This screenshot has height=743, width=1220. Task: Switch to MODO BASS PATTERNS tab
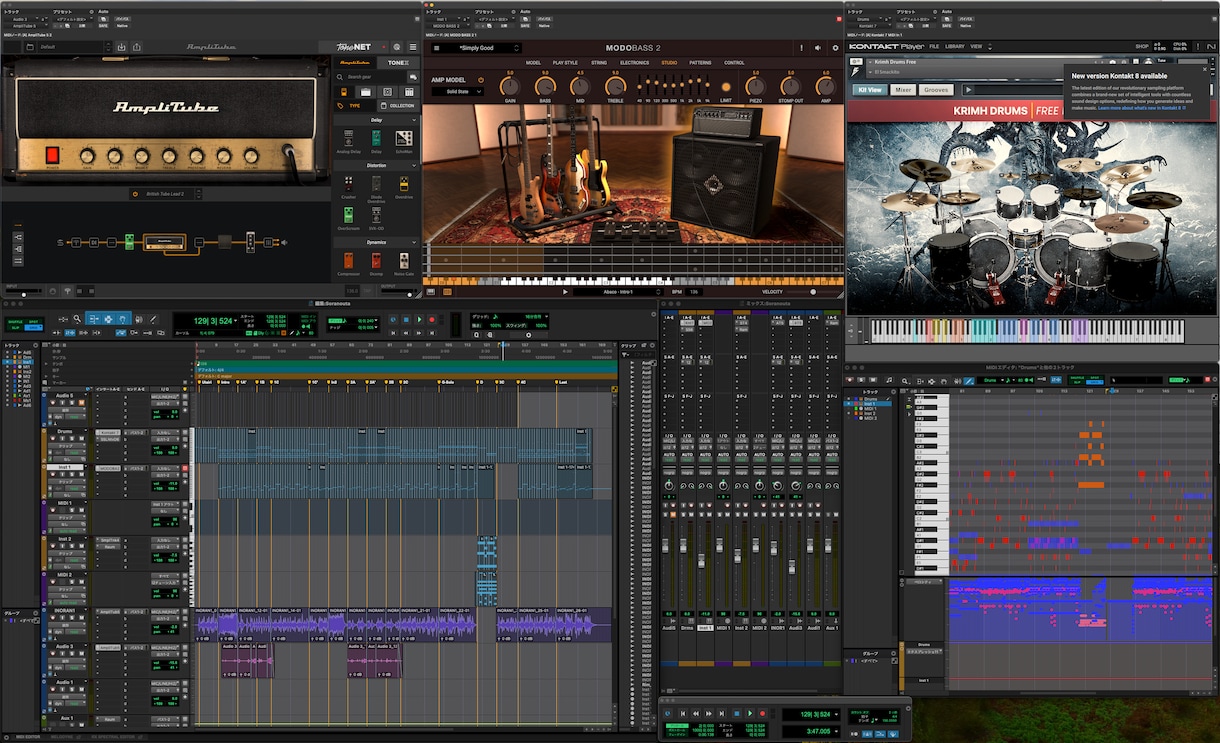(x=700, y=63)
